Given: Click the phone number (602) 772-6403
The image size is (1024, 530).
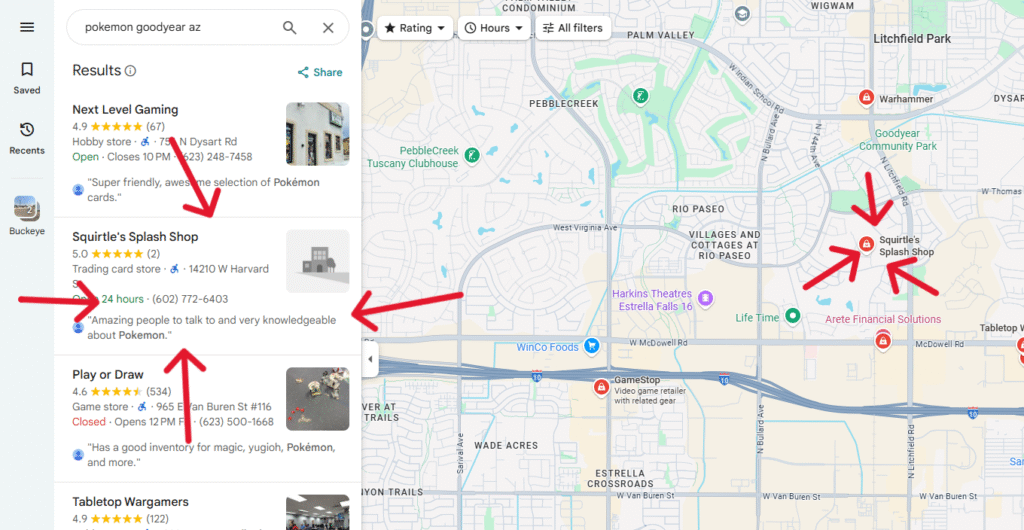Looking at the screenshot, I should click(190, 299).
